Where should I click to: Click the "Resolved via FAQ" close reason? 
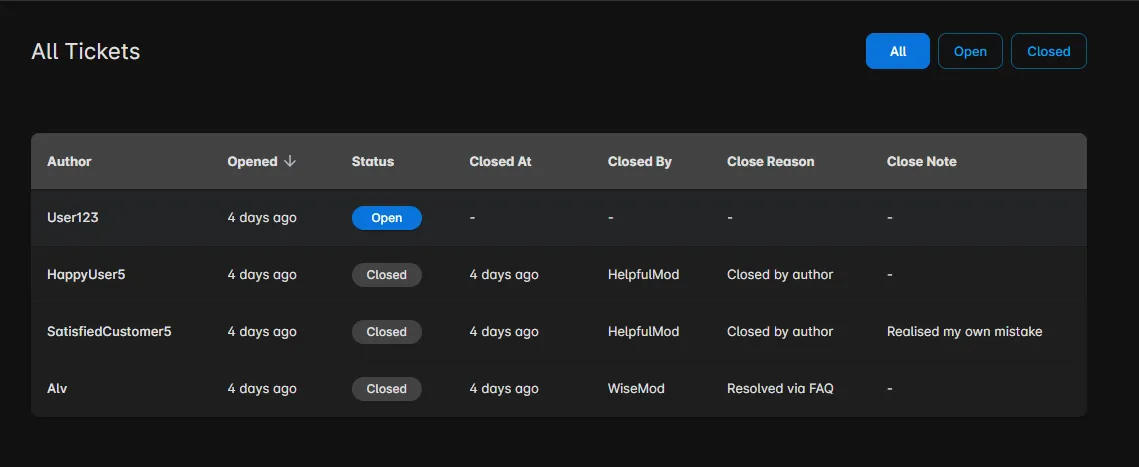[780, 389]
